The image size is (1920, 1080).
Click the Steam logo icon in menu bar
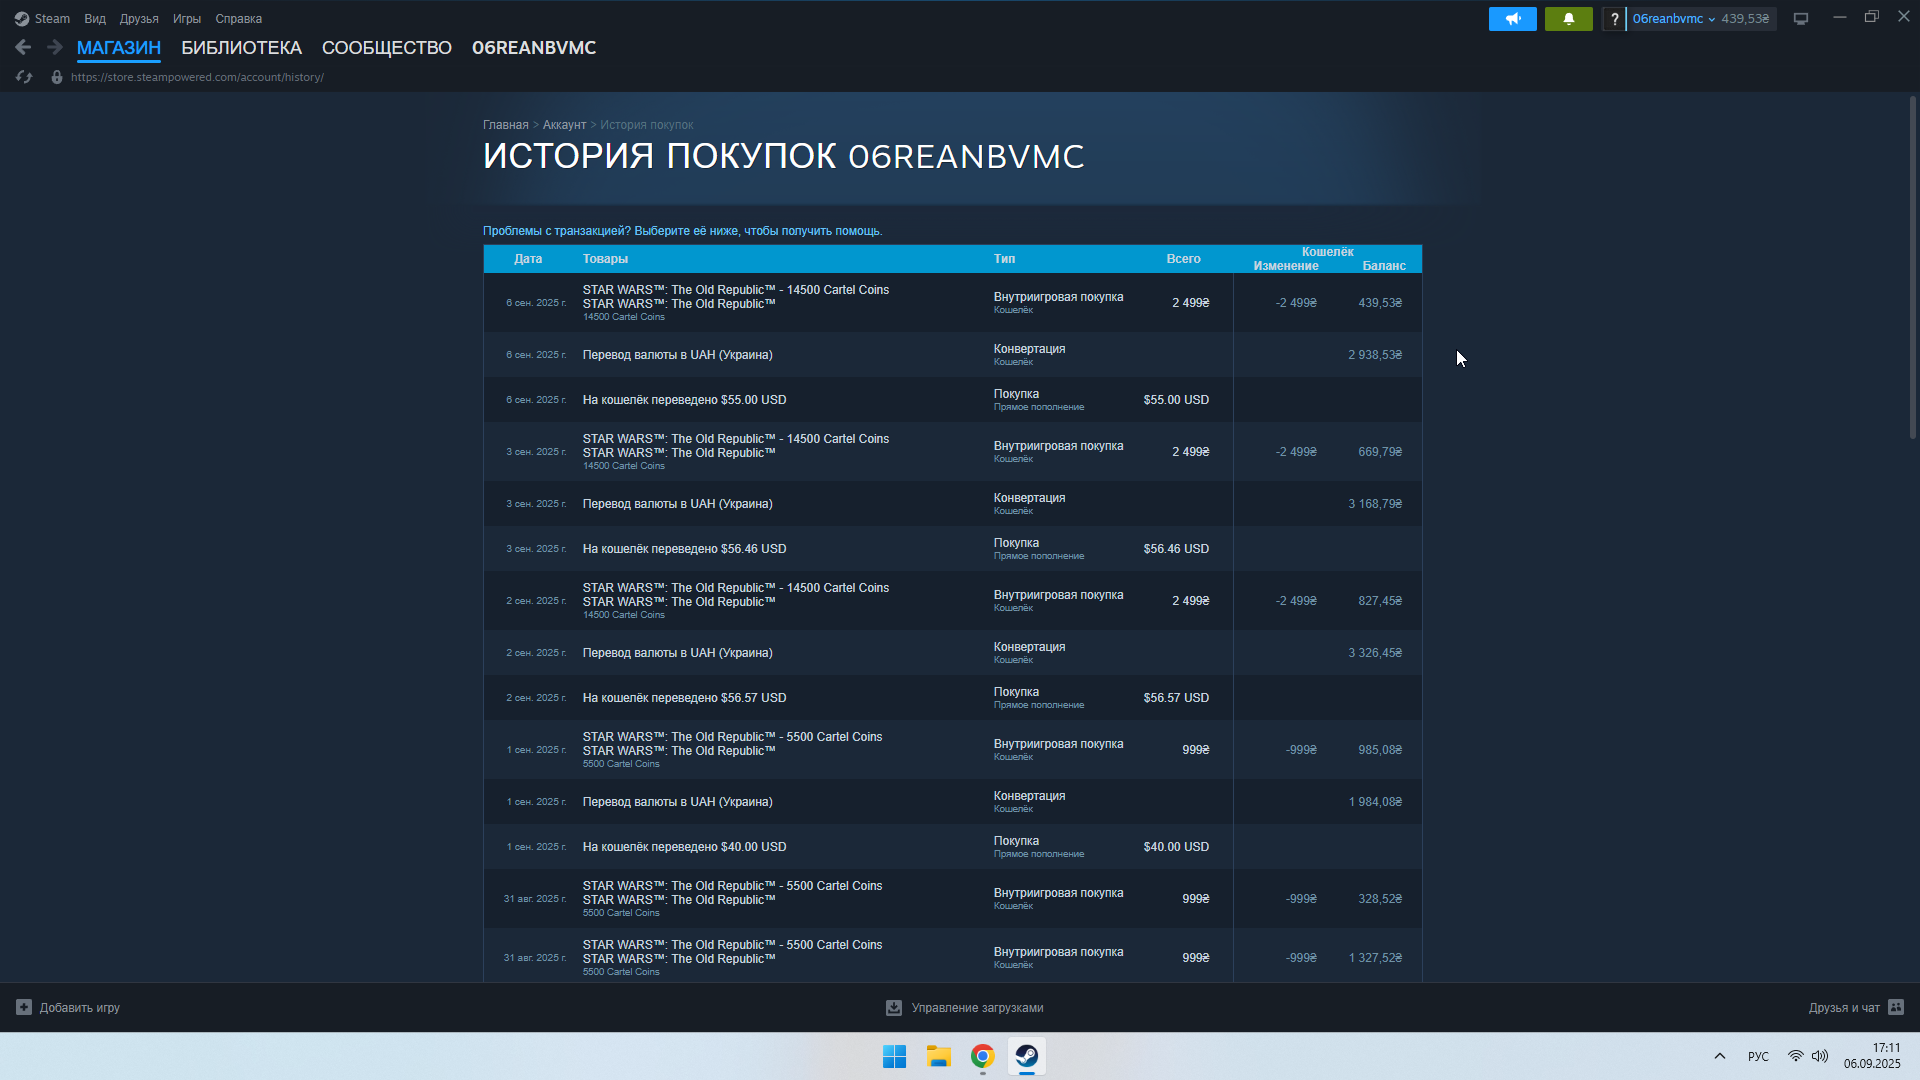click(x=22, y=19)
